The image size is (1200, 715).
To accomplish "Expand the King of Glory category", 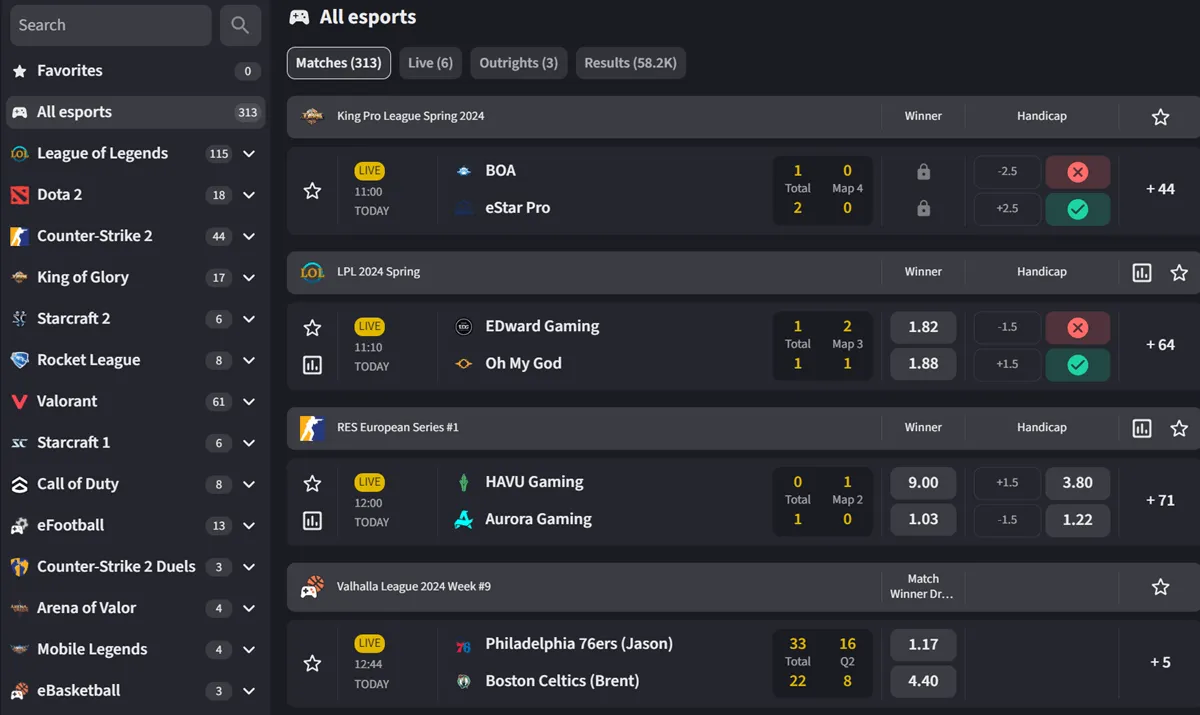I will [x=249, y=277].
